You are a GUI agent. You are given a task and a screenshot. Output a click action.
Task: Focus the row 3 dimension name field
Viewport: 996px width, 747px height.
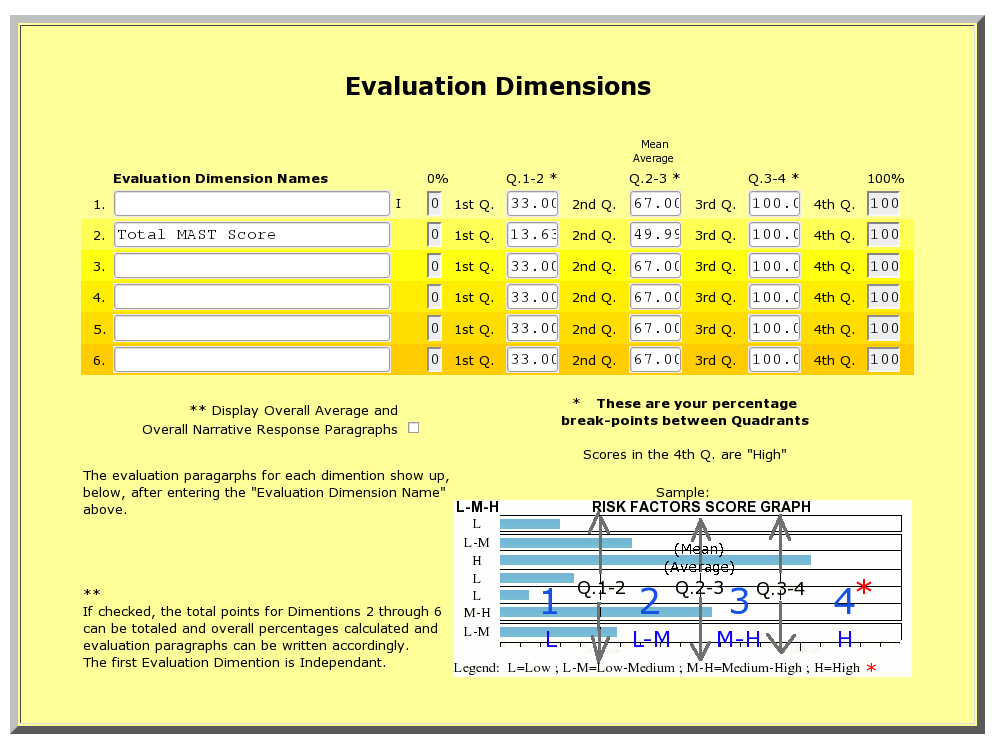[252, 266]
